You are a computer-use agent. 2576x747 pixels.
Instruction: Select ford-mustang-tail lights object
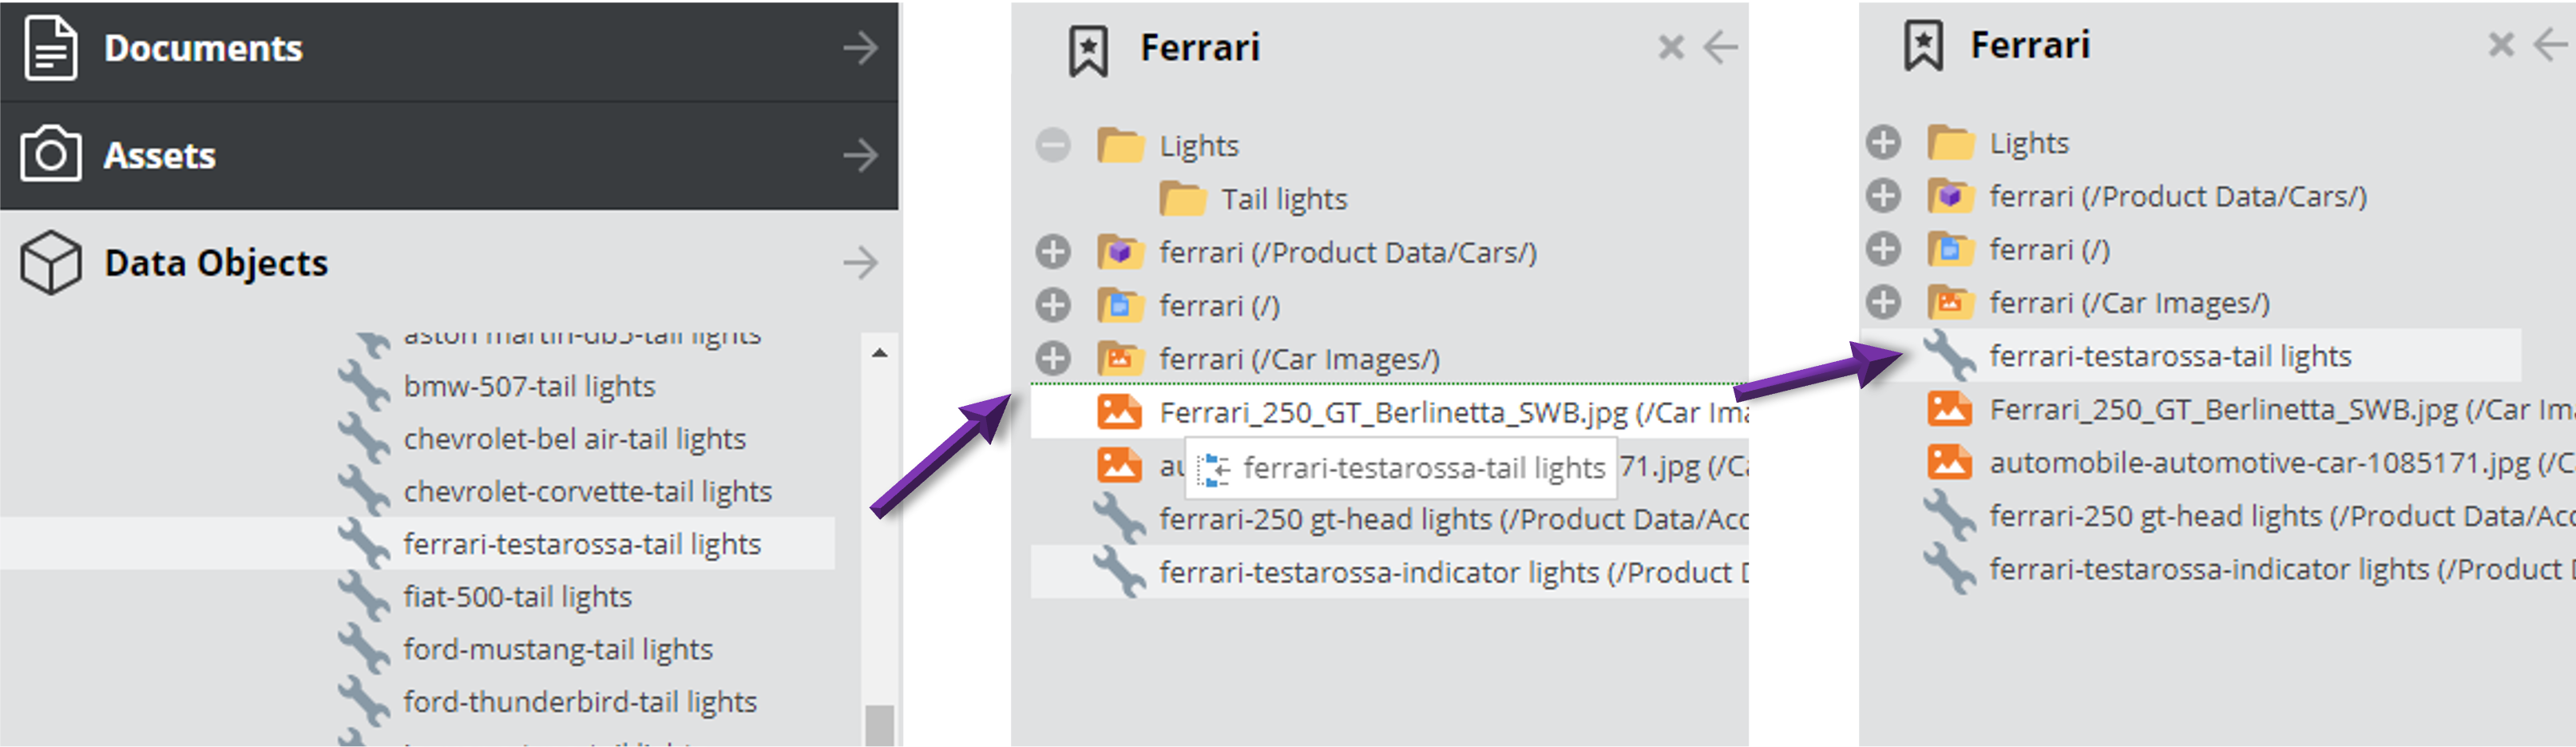558,650
